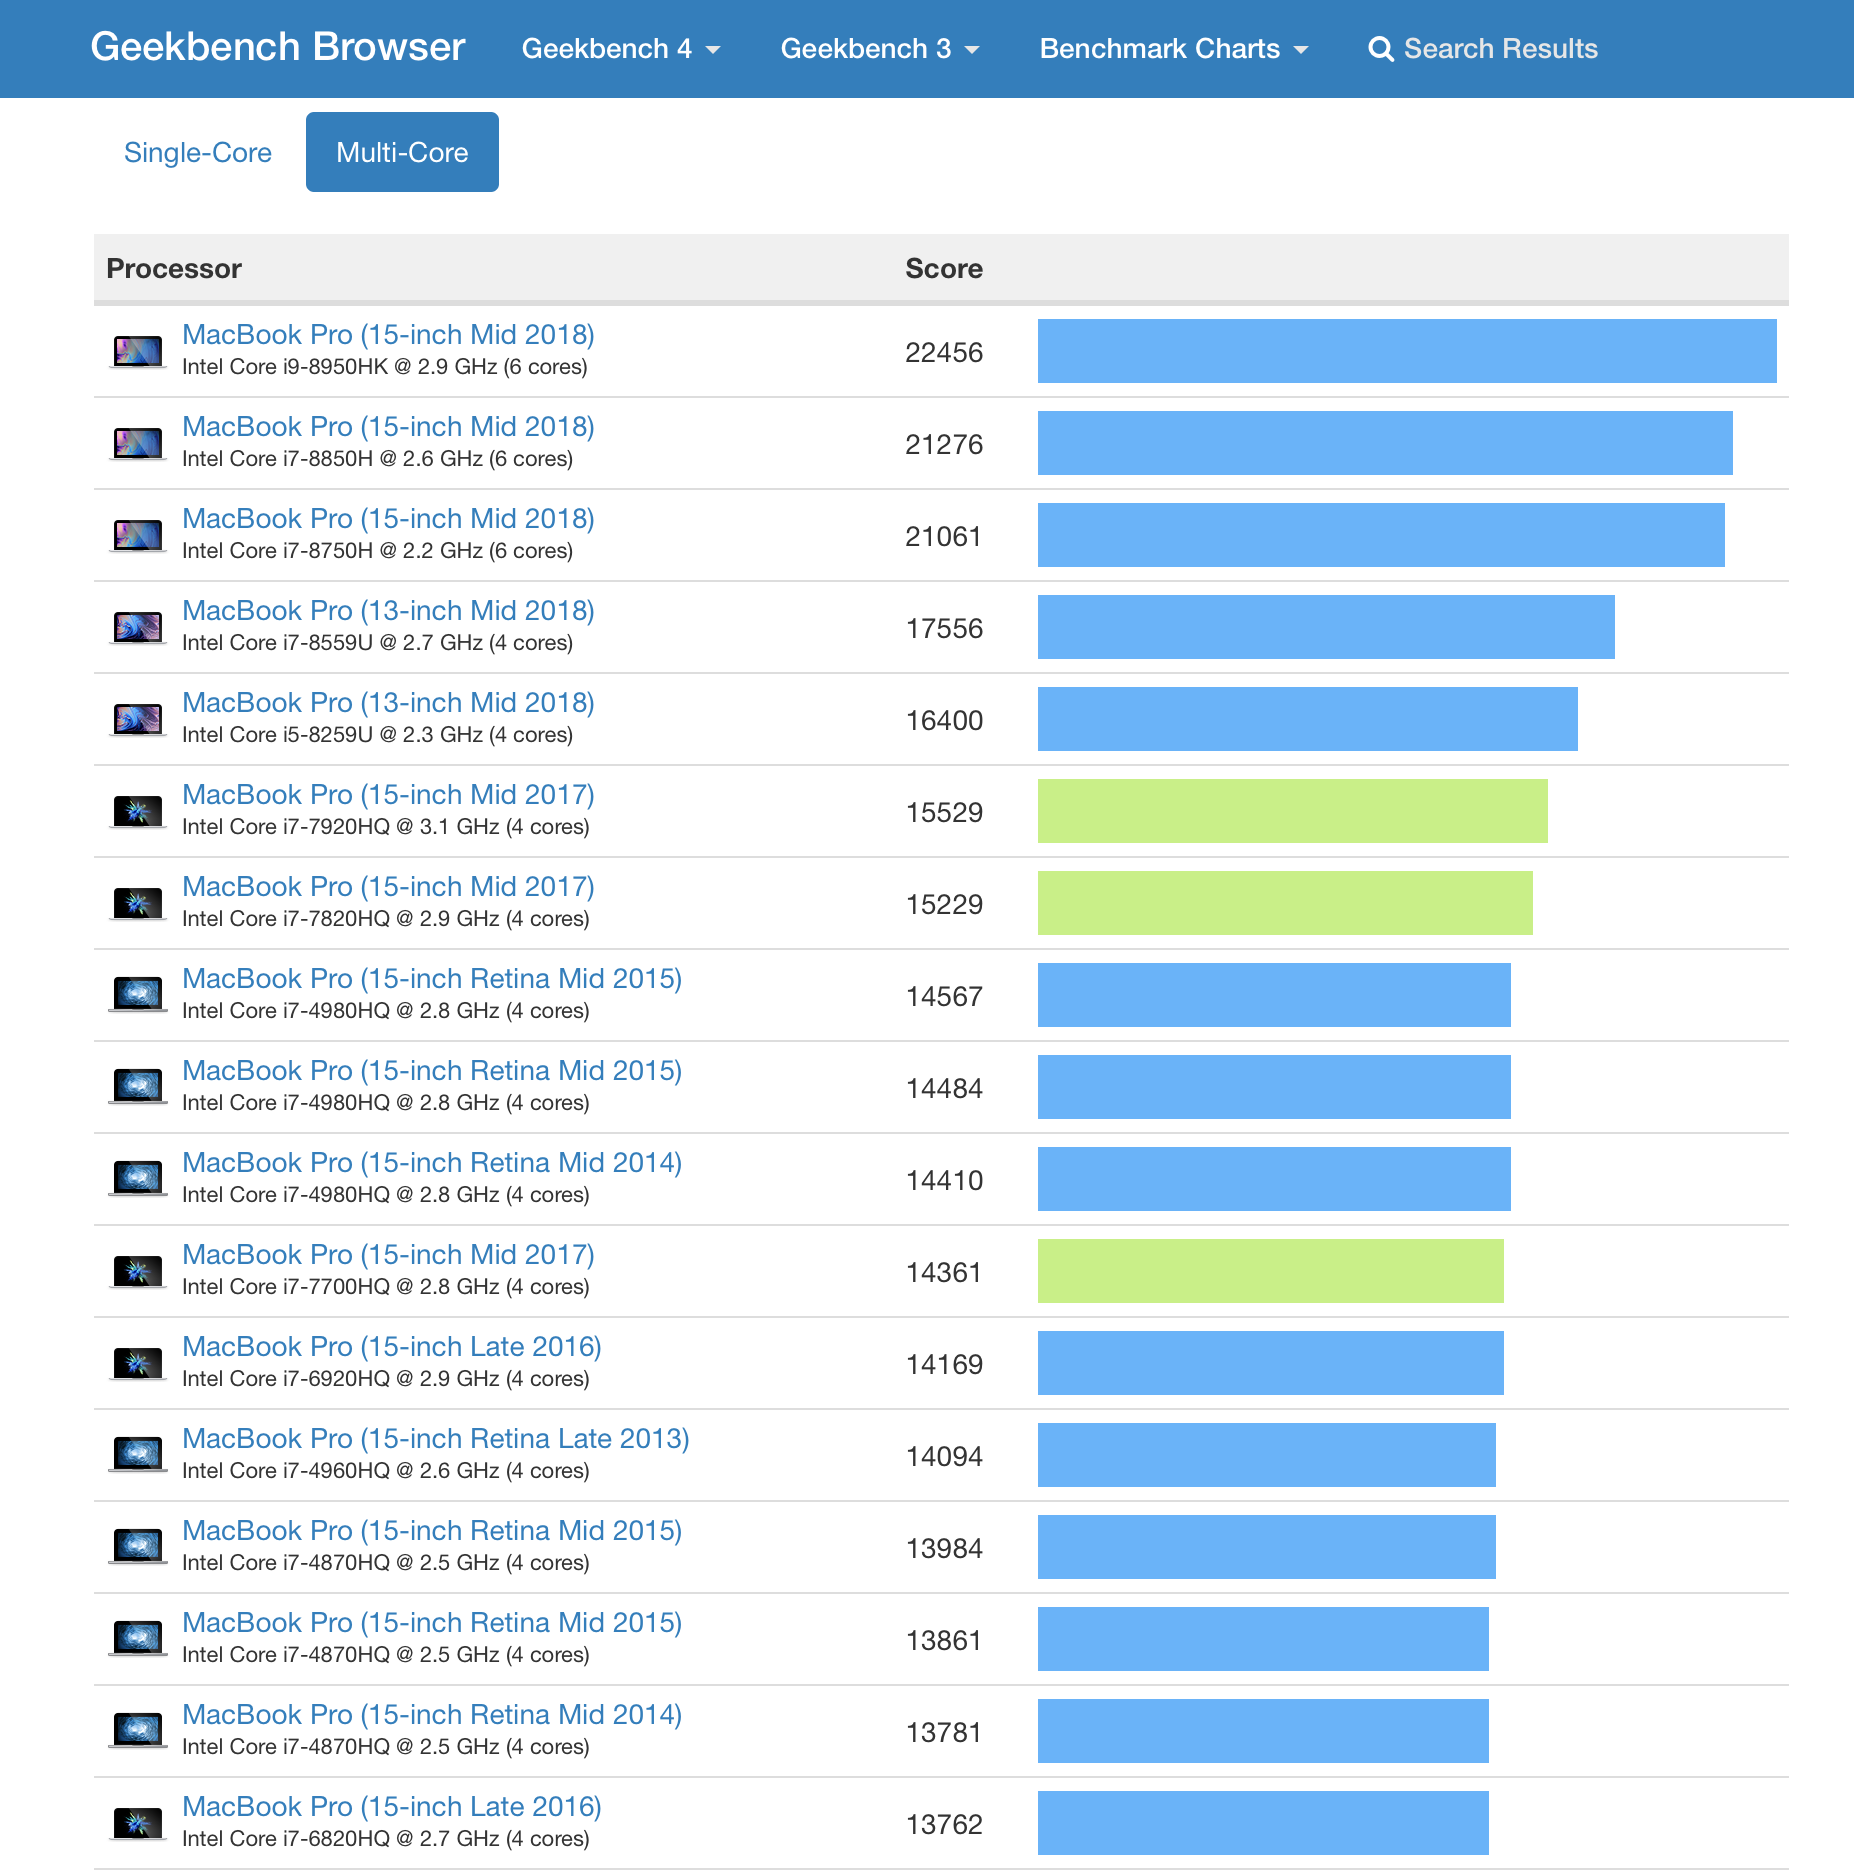Open the Benchmark Charts dropdown
The image size is (1854, 1876).
pyautogui.click(x=1174, y=48)
